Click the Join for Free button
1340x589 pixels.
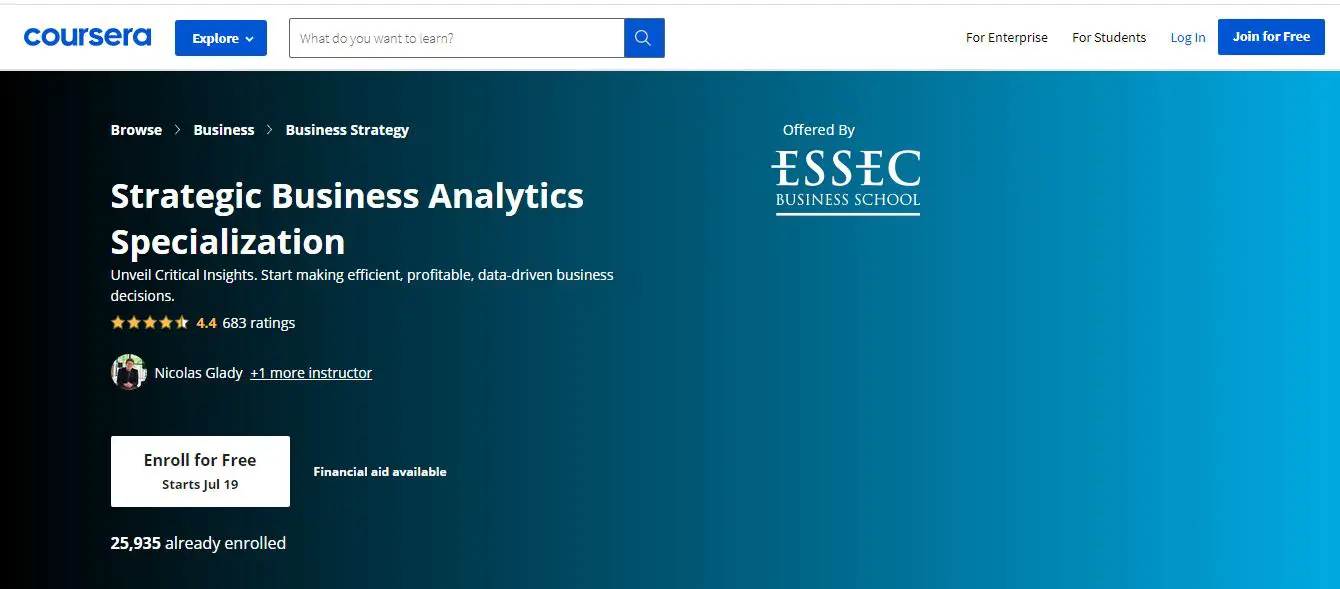point(1271,36)
